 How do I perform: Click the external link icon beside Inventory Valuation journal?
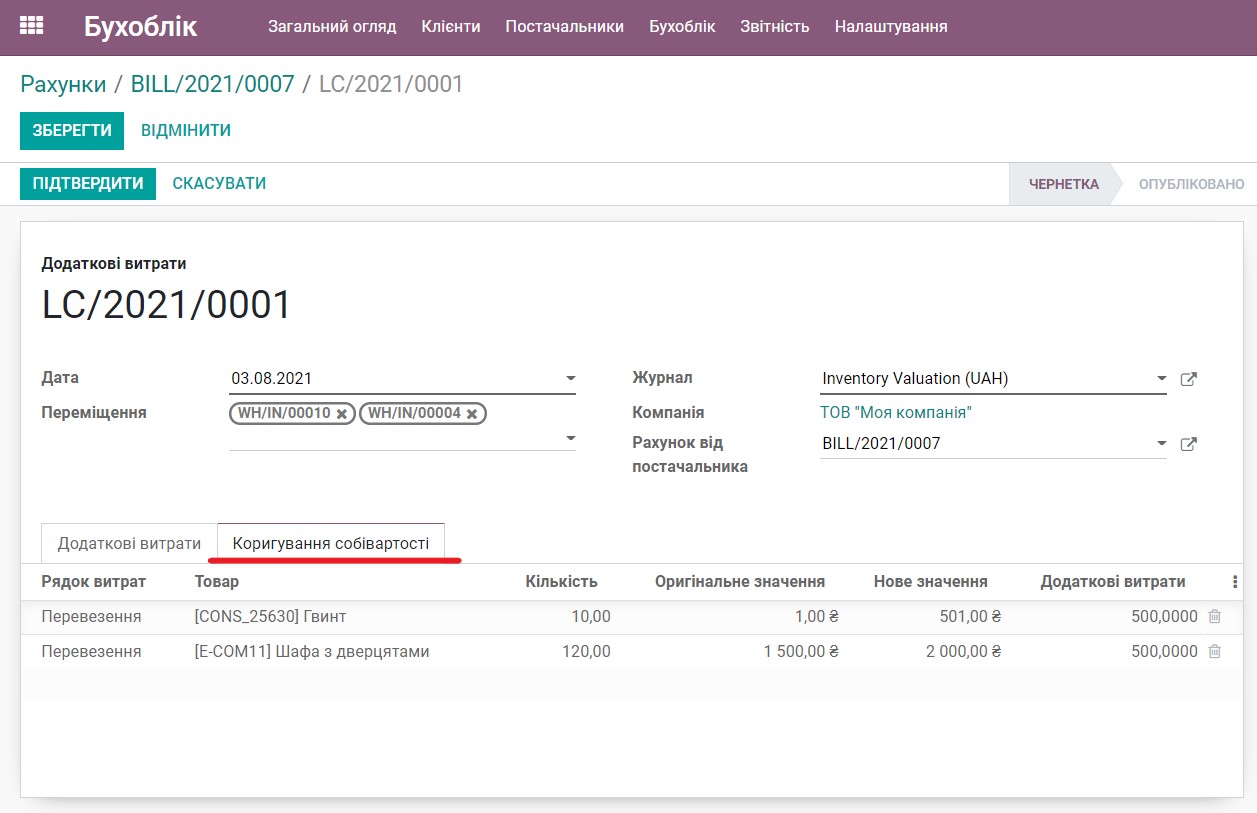pos(1189,378)
